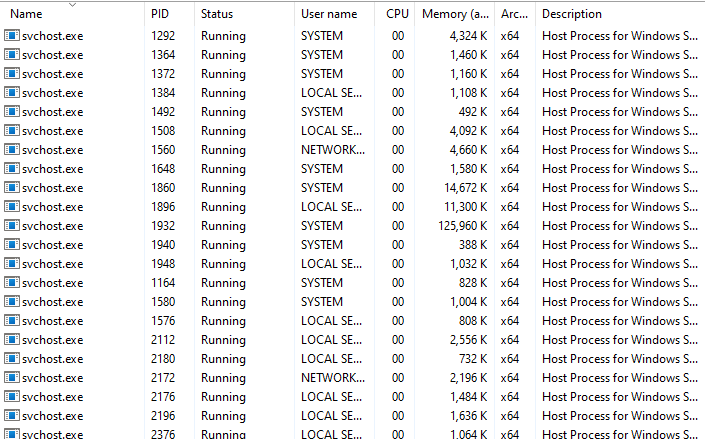Click memory value 2,556 K
705x439 pixels.
pyautogui.click(x=468, y=340)
